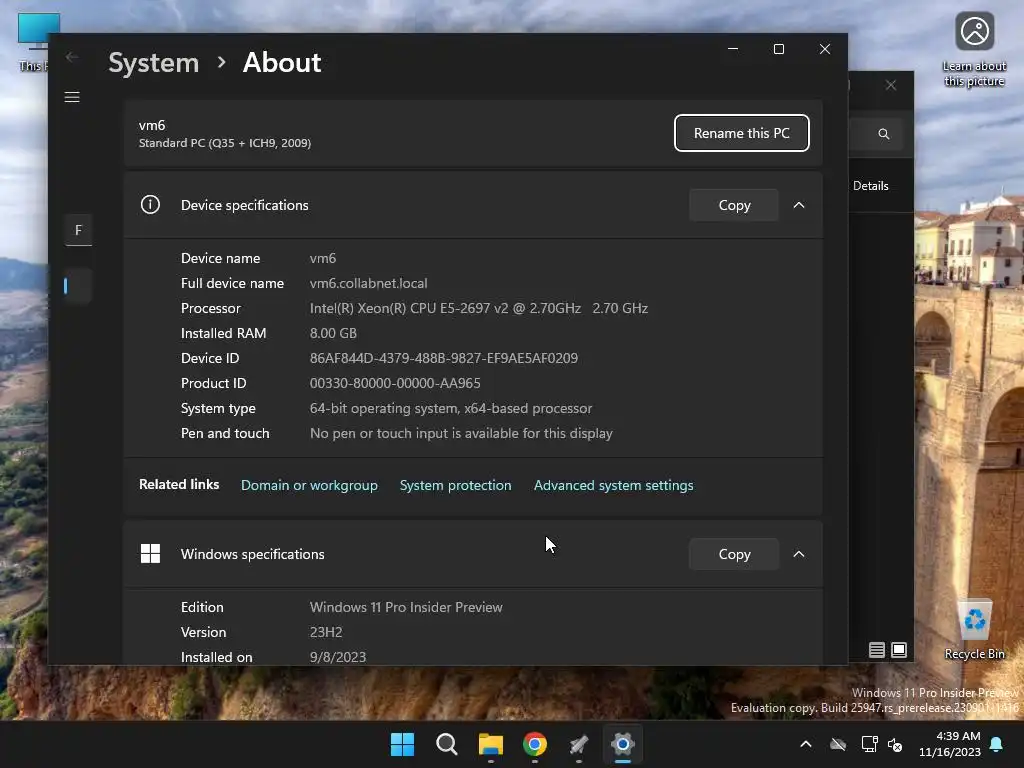Show hidden system tray icons

pos(806,744)
